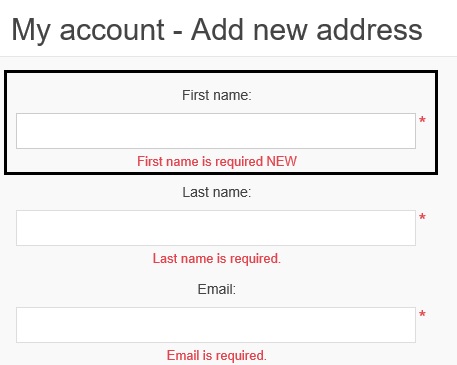
Task: Click 'Add new' words in the heading
Action: [x=250, y=30]
